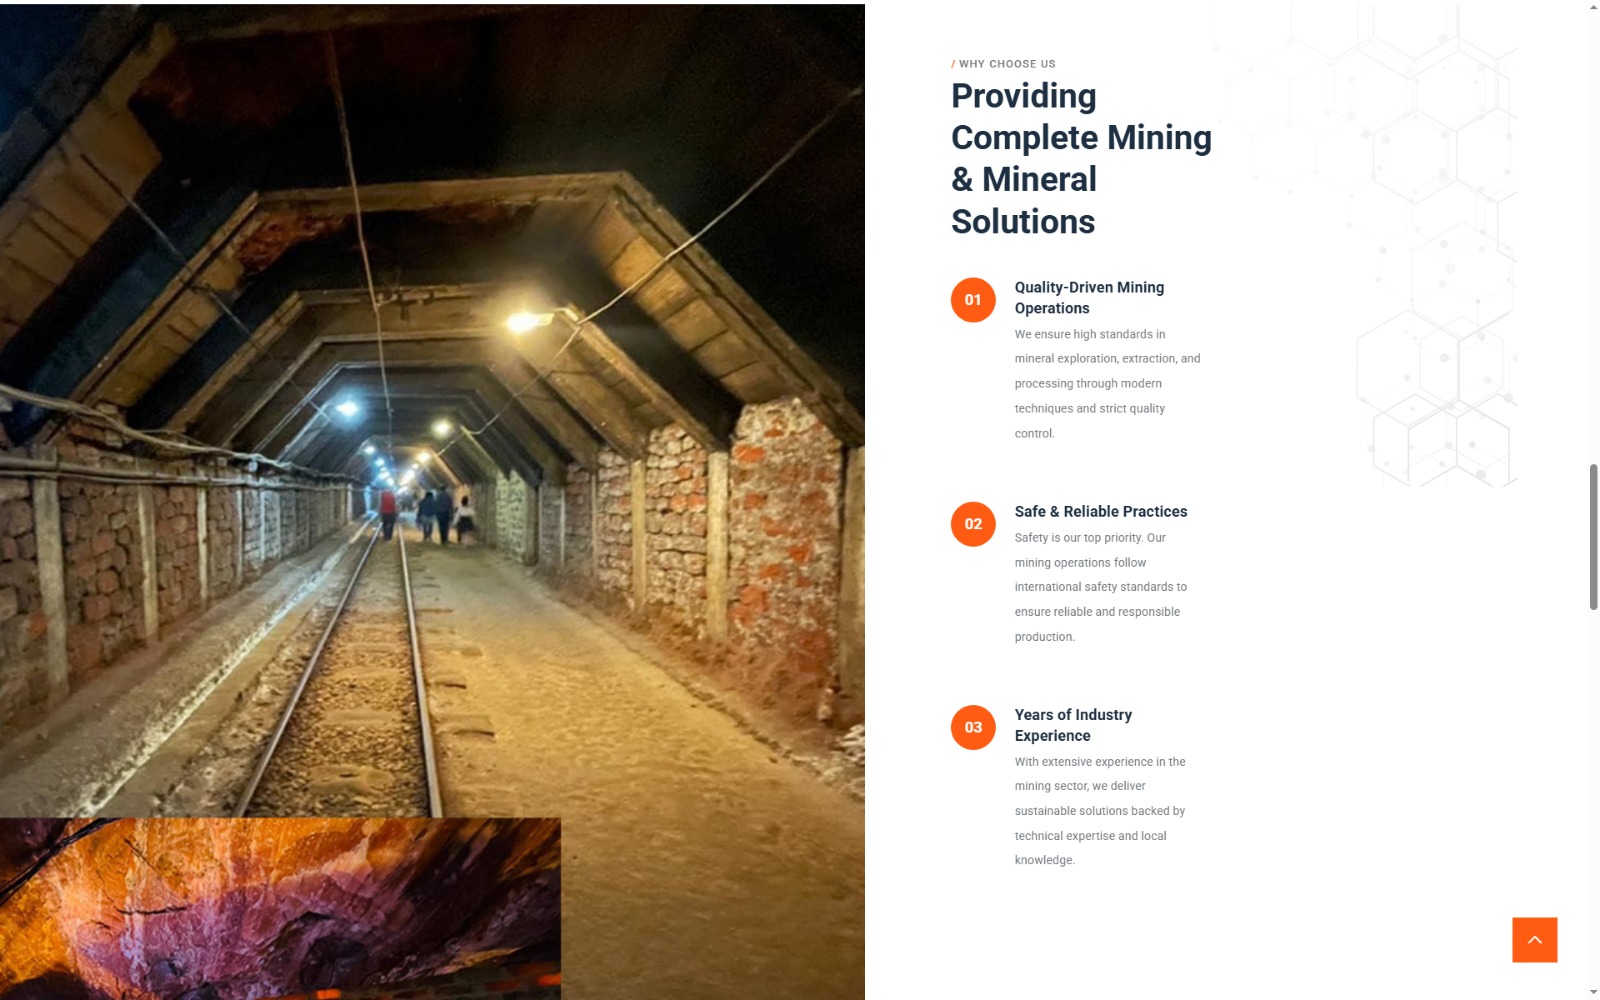Open the Years of Industry Experience heading
The width and height of the screenshot is (1600, 1000).
[x=1073, y=725]
